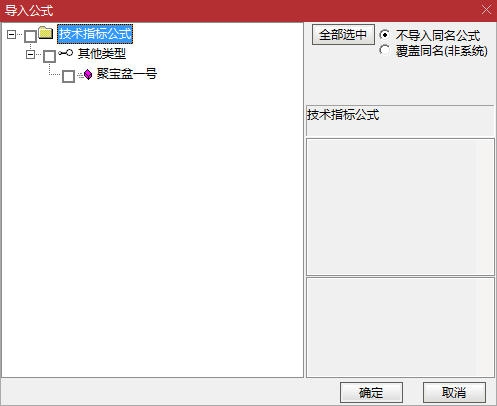Select the 其他类型 tree item label
497x406 pixels.
[x=102, y=54]
